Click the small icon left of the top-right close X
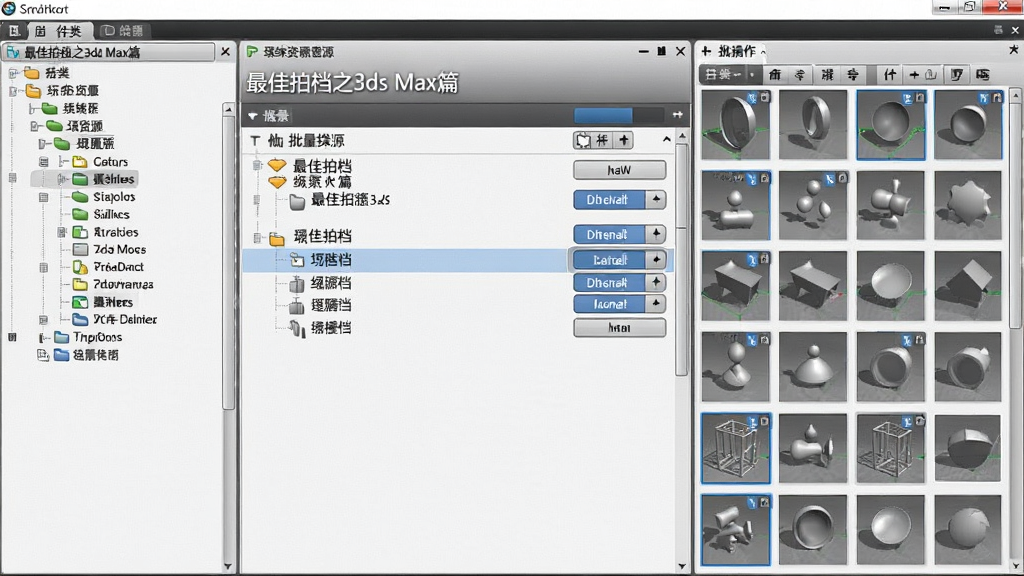This screenshot has width=1024, height=576. pos(998,30)
